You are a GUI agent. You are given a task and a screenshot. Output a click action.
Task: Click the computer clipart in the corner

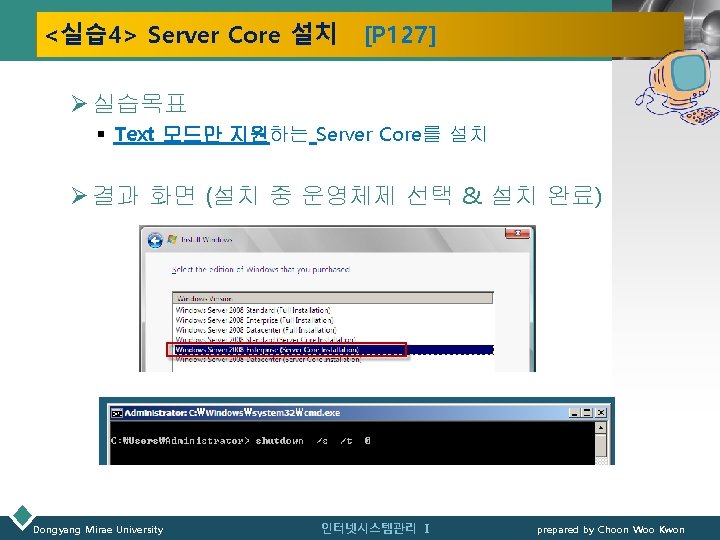676,87
